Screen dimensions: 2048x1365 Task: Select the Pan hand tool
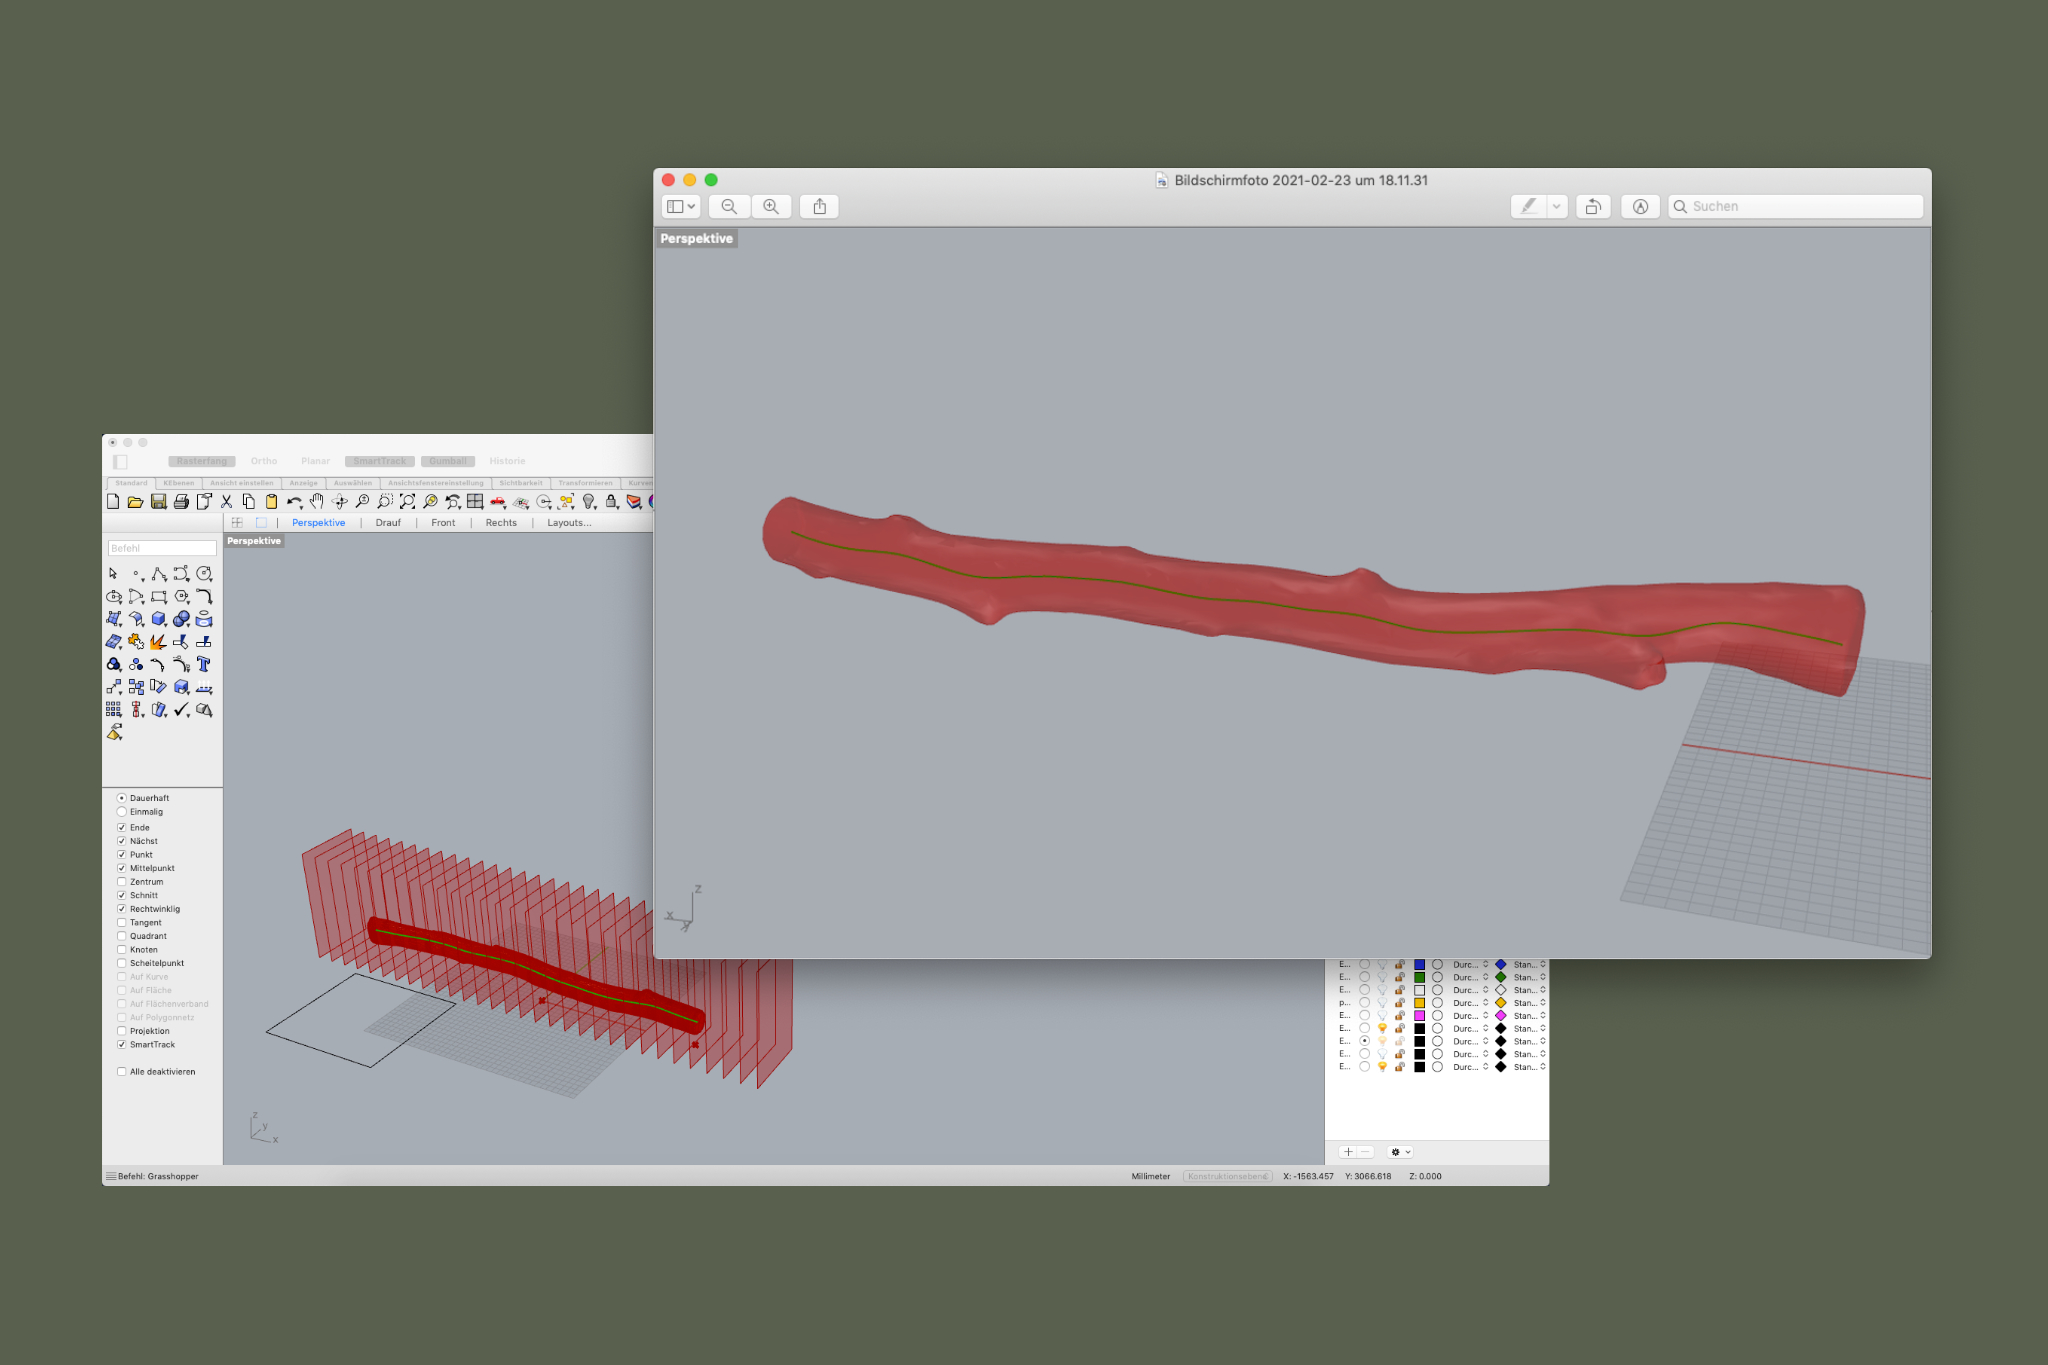click(x=317, y=502)
